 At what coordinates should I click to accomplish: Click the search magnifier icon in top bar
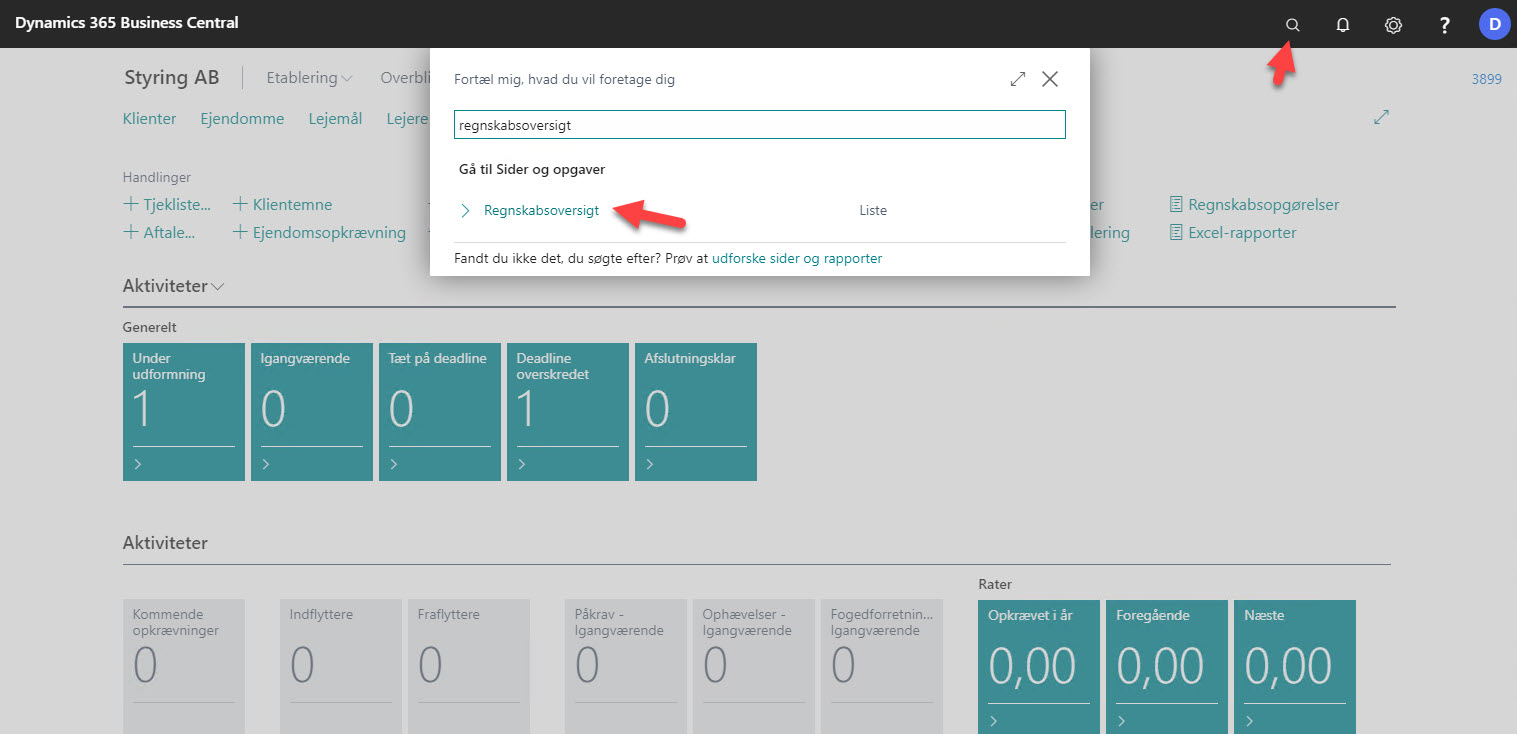(x=1292, y=25)
